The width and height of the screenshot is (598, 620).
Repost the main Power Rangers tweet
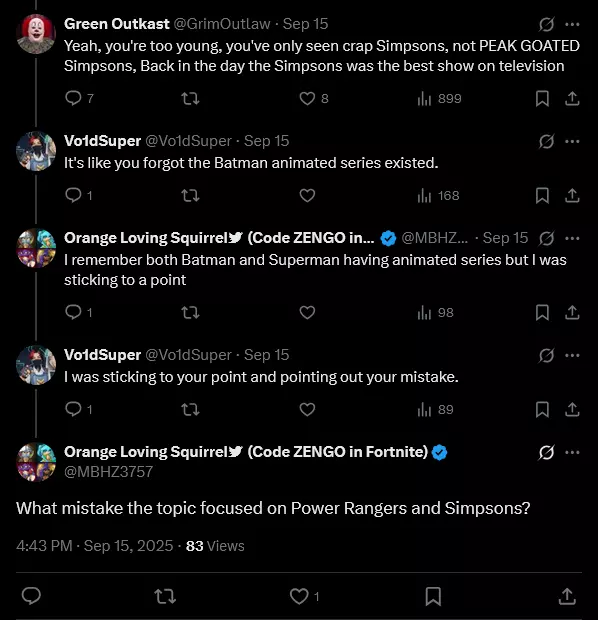165,596
